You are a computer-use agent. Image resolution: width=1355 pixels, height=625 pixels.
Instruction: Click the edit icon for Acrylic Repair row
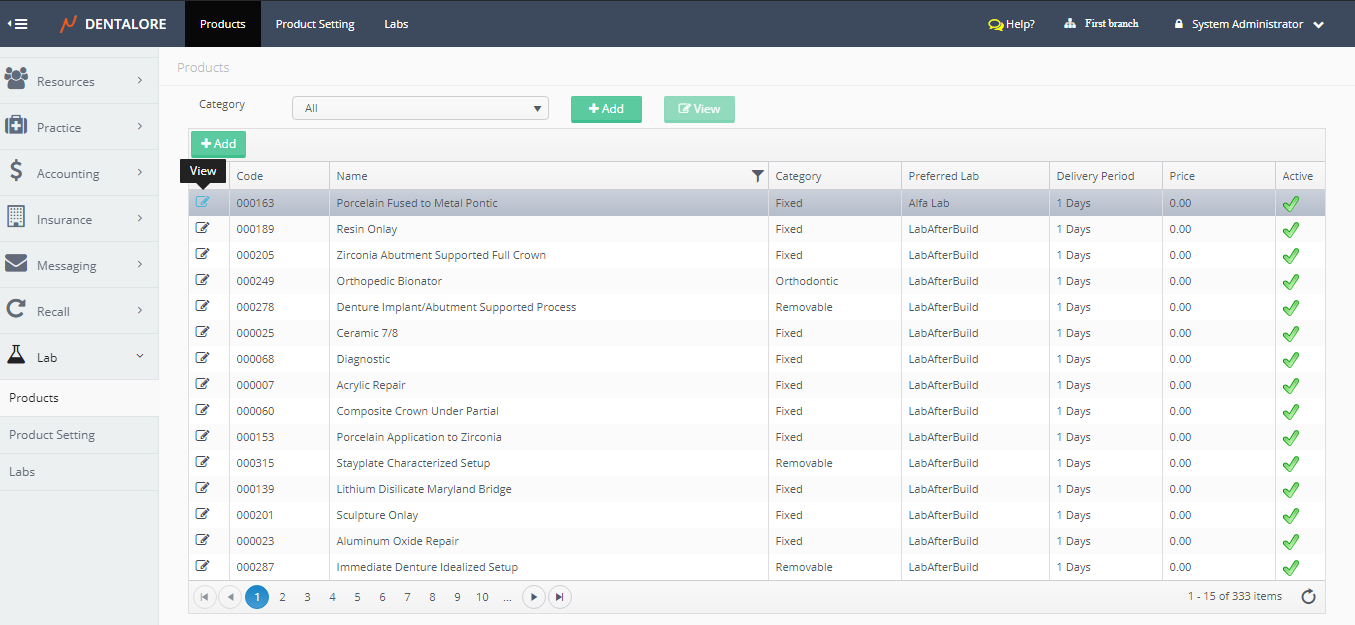(203, 384)
